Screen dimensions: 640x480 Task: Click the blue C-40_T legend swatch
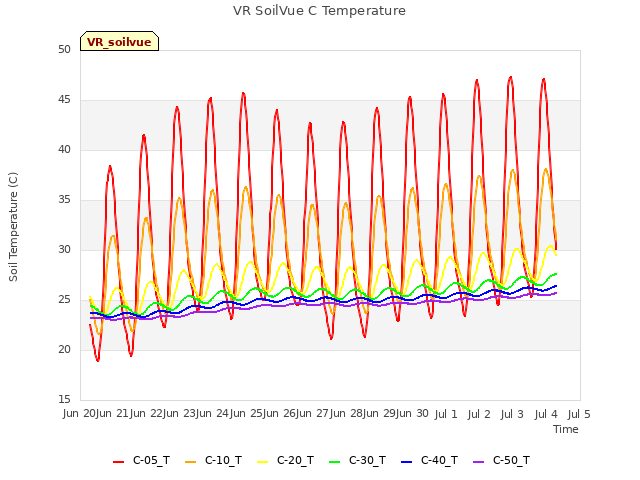click(407, 462)
